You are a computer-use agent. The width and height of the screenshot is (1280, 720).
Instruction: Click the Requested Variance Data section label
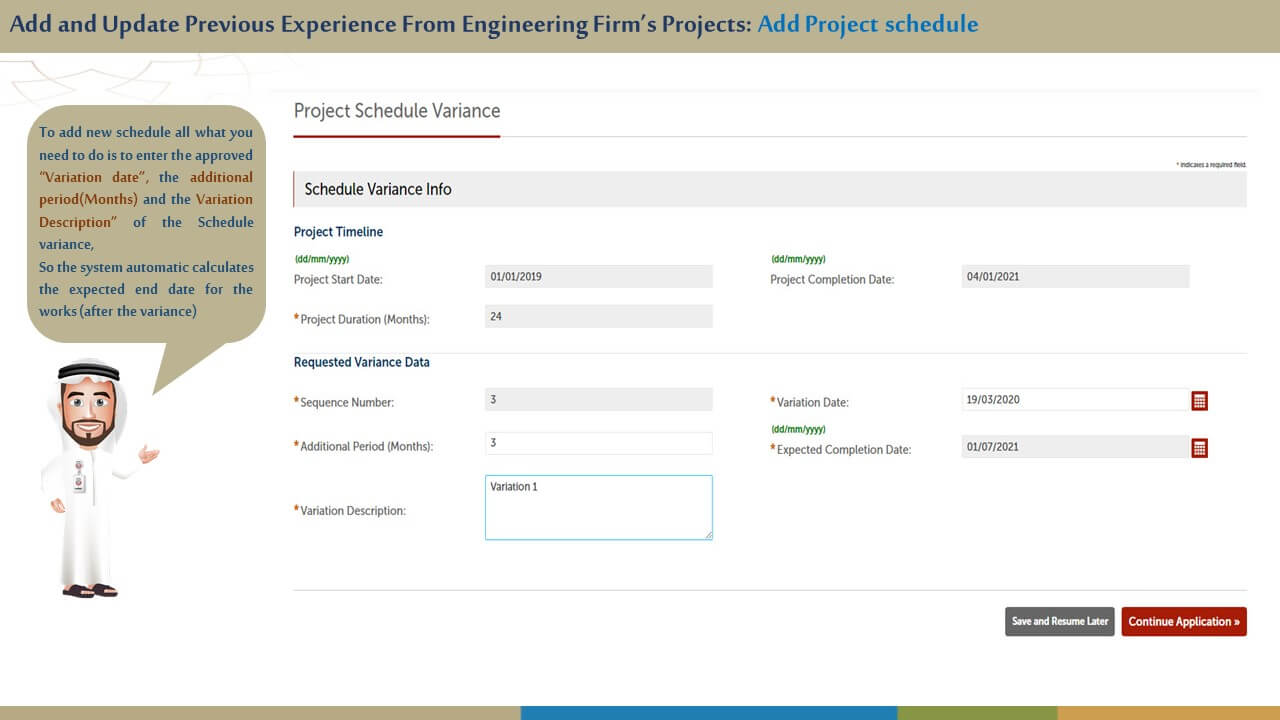[361, 362]
